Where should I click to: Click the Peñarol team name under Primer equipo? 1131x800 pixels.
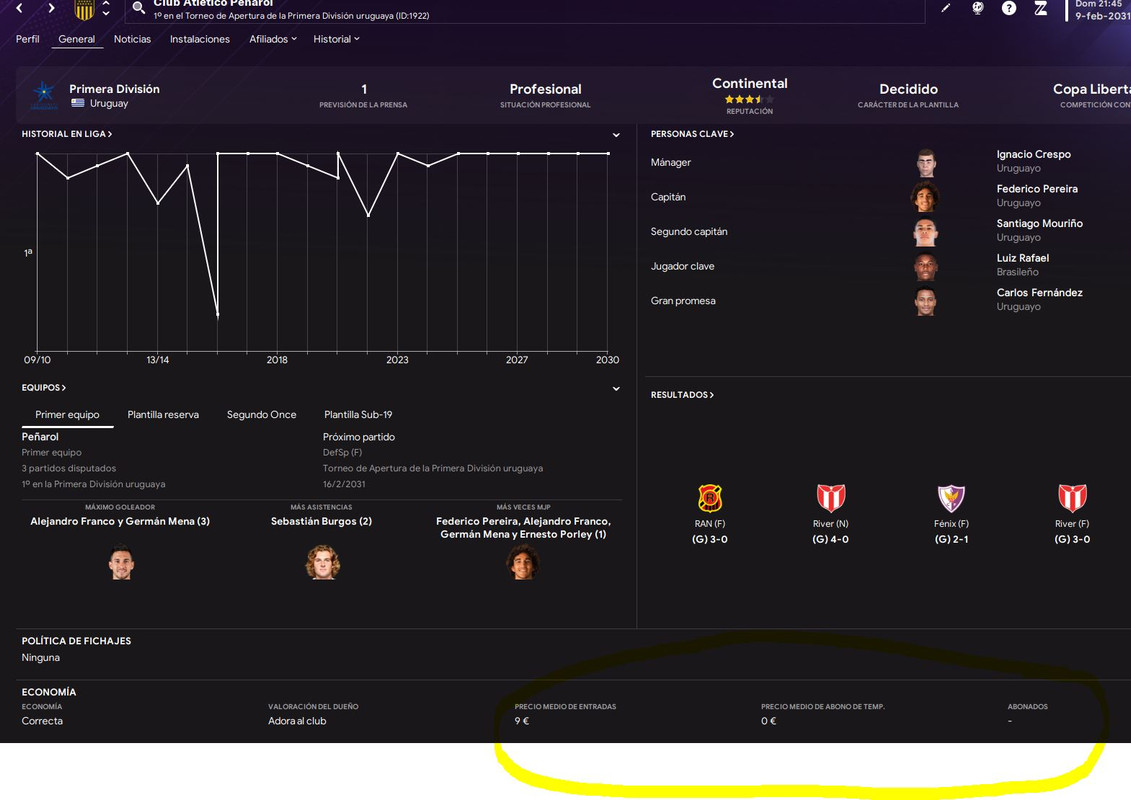[40, 437]
